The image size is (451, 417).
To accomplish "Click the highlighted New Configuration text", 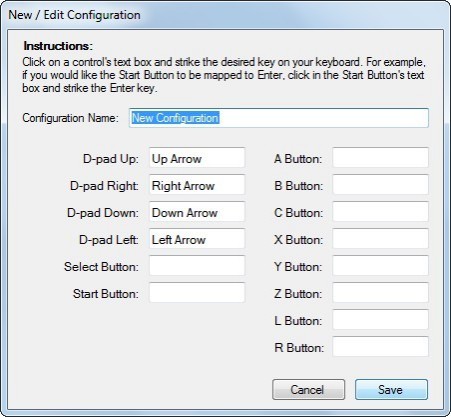I will point(175,118).
